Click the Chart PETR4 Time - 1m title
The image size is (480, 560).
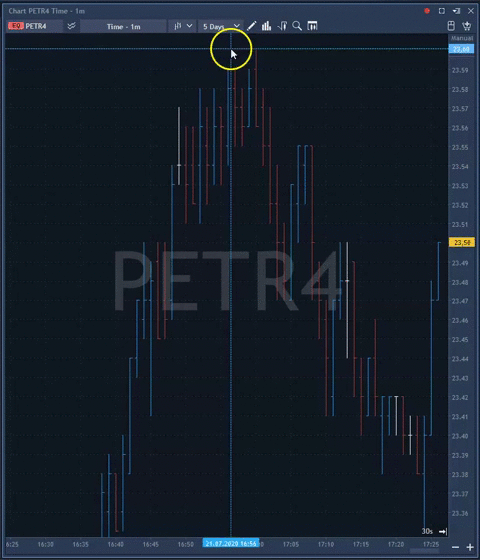pyautogui.click(x=46, y=11)
